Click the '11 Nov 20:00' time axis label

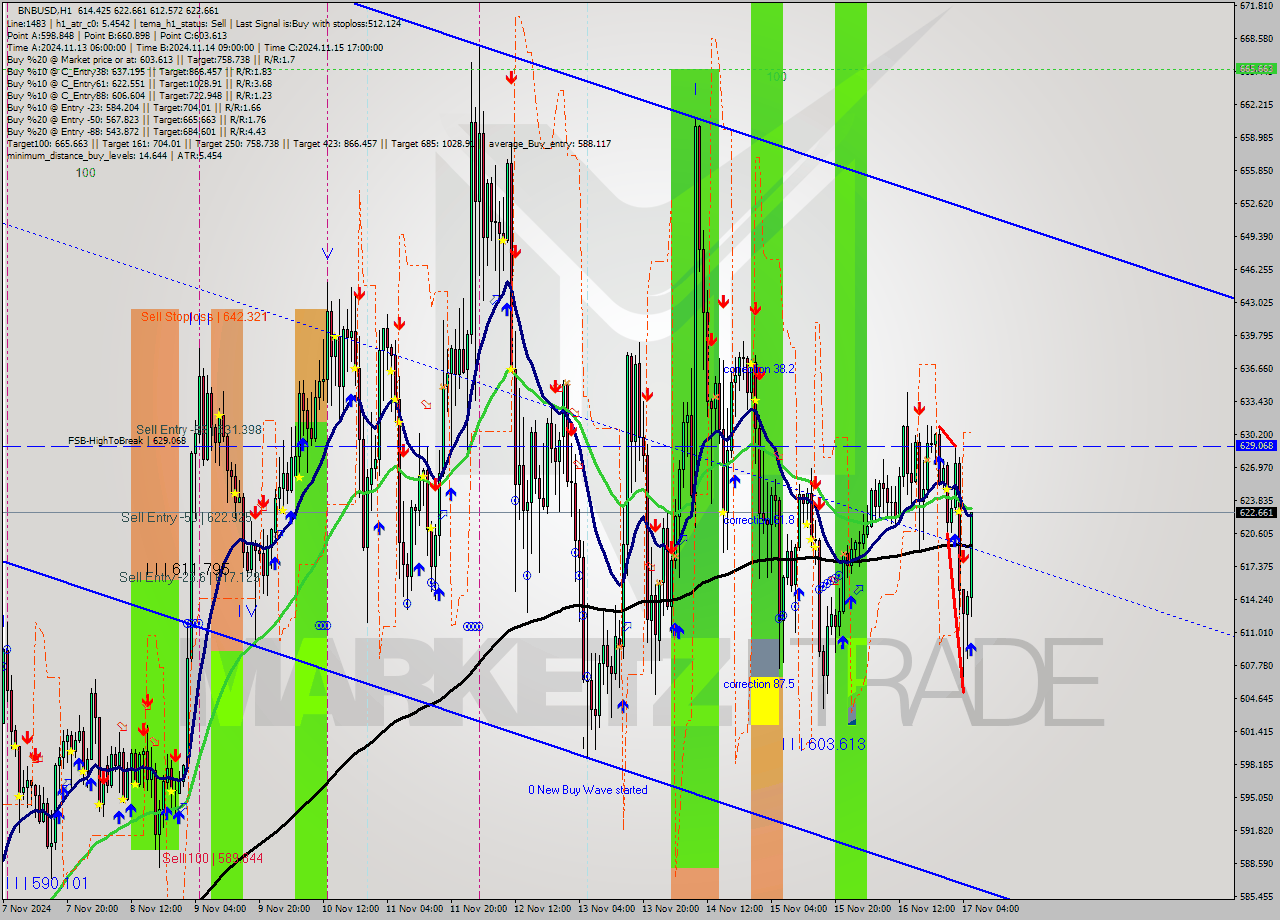point(477,909)
